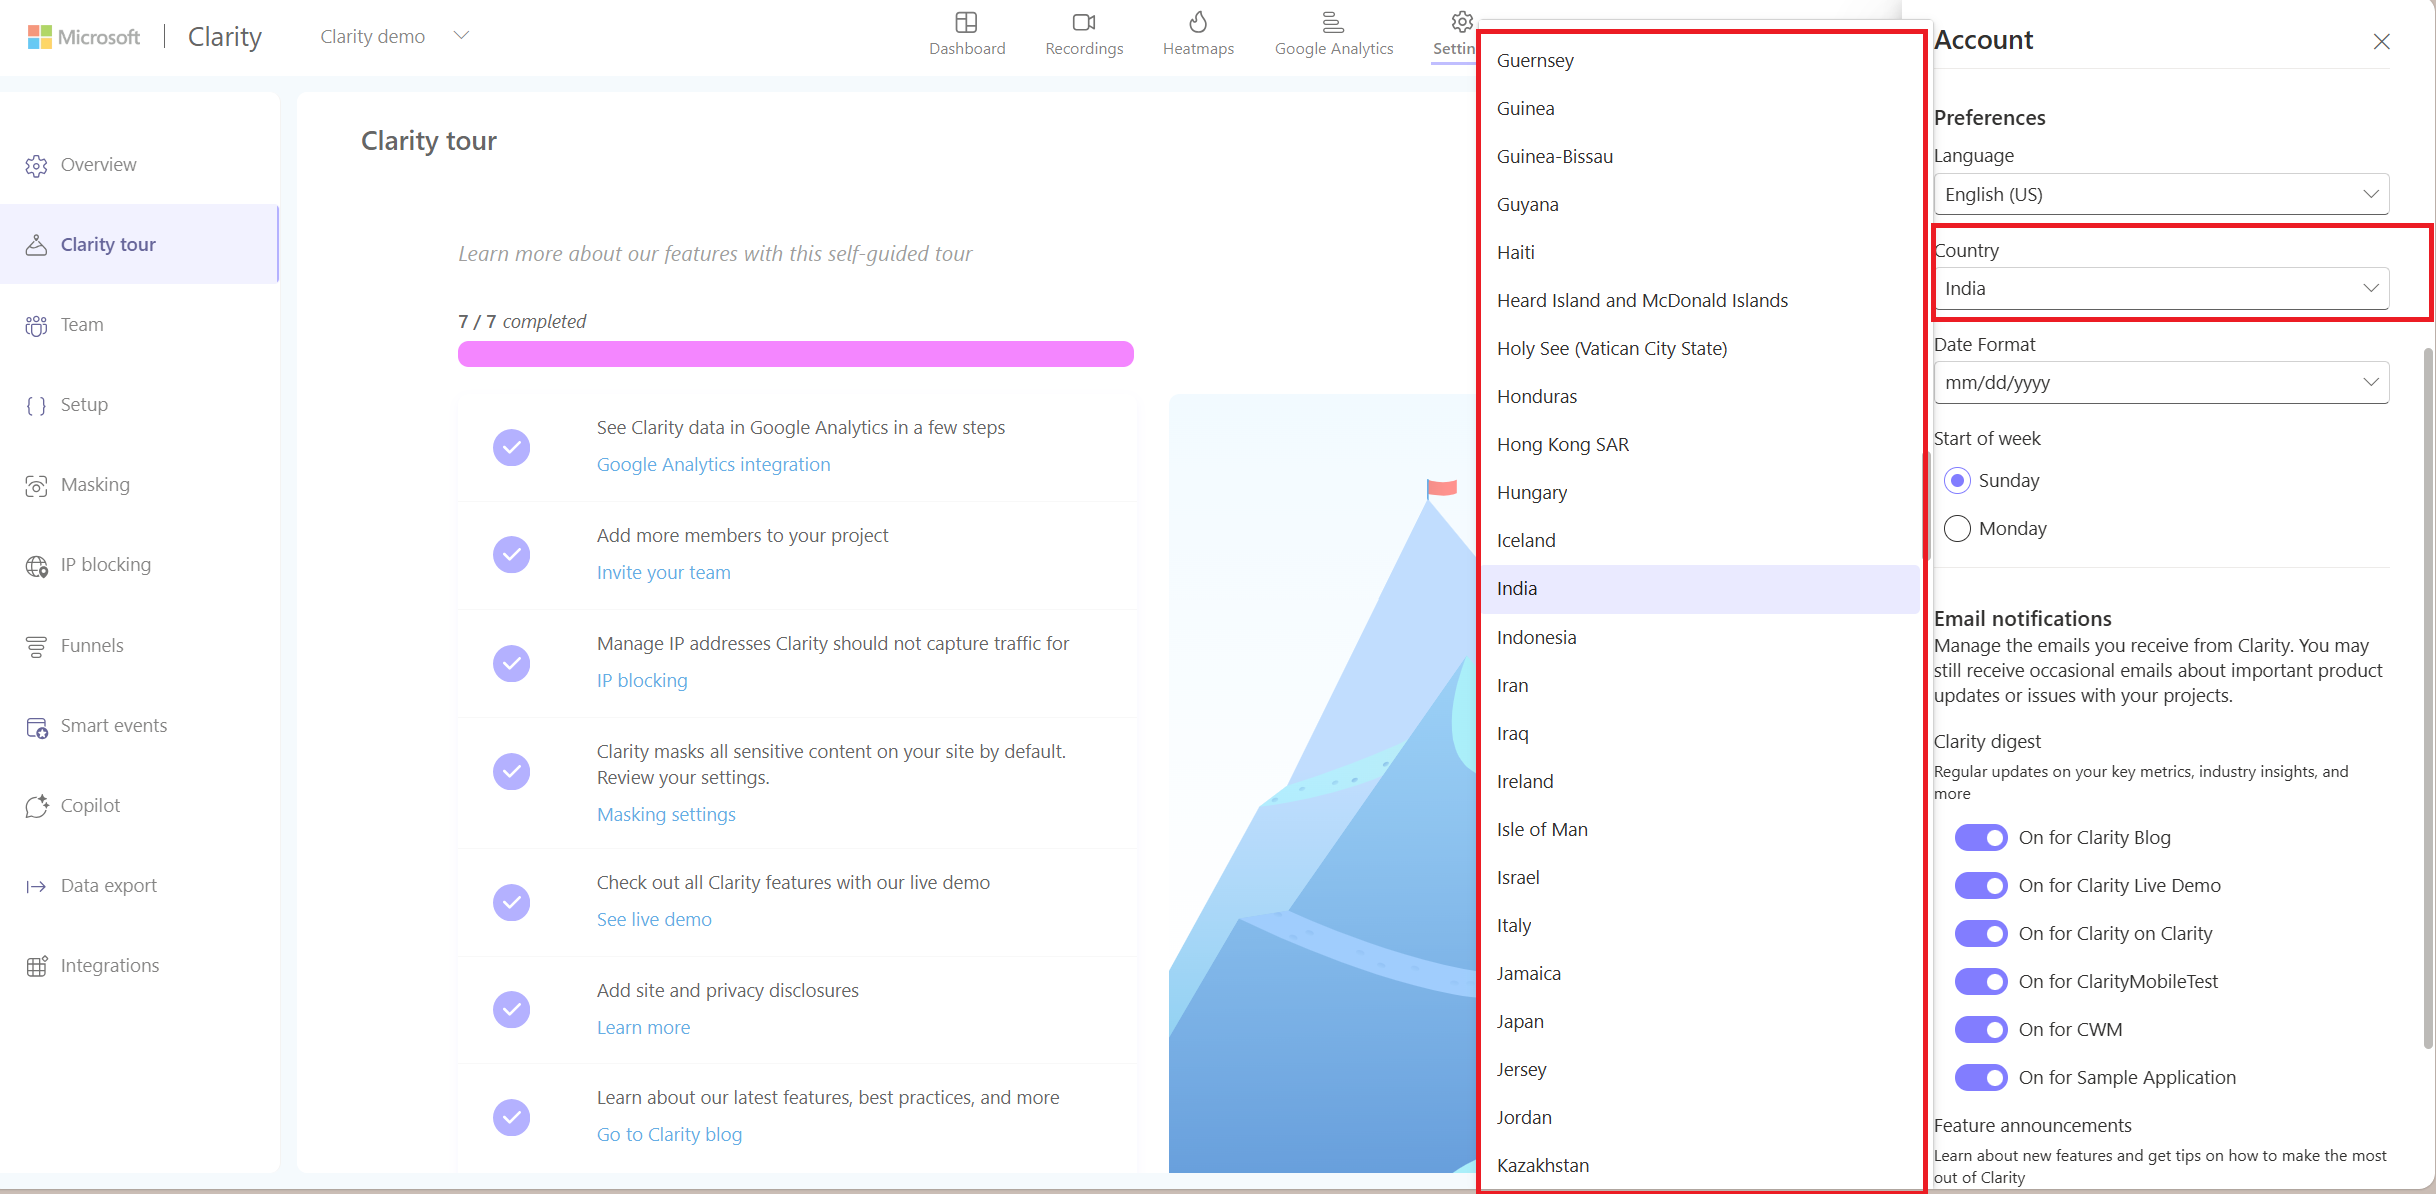Toggle off On for Clarity Blog notification
2436x1194 pixels.
click(1982, 837)
